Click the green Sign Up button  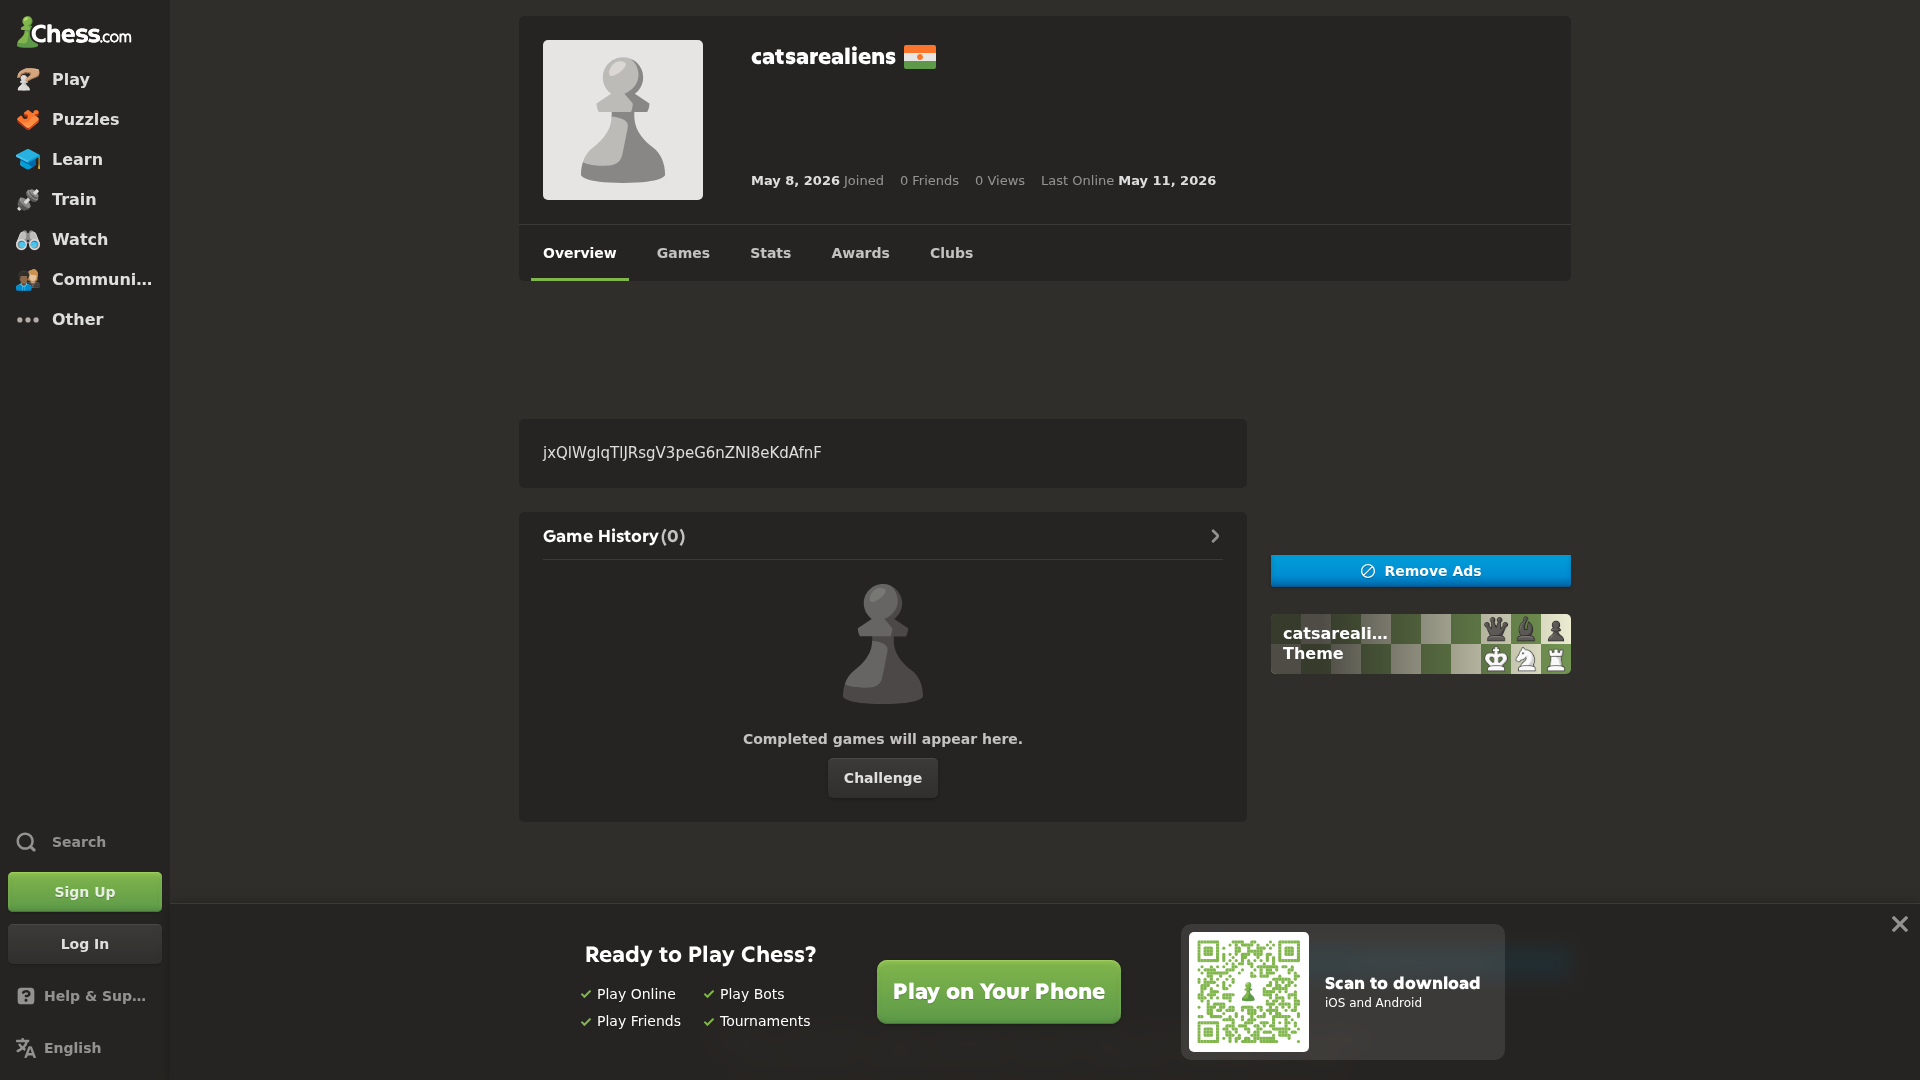point(85,892)
